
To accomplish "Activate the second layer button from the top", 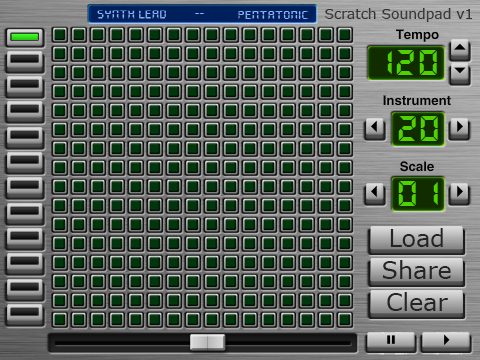I will coord(25,62).
